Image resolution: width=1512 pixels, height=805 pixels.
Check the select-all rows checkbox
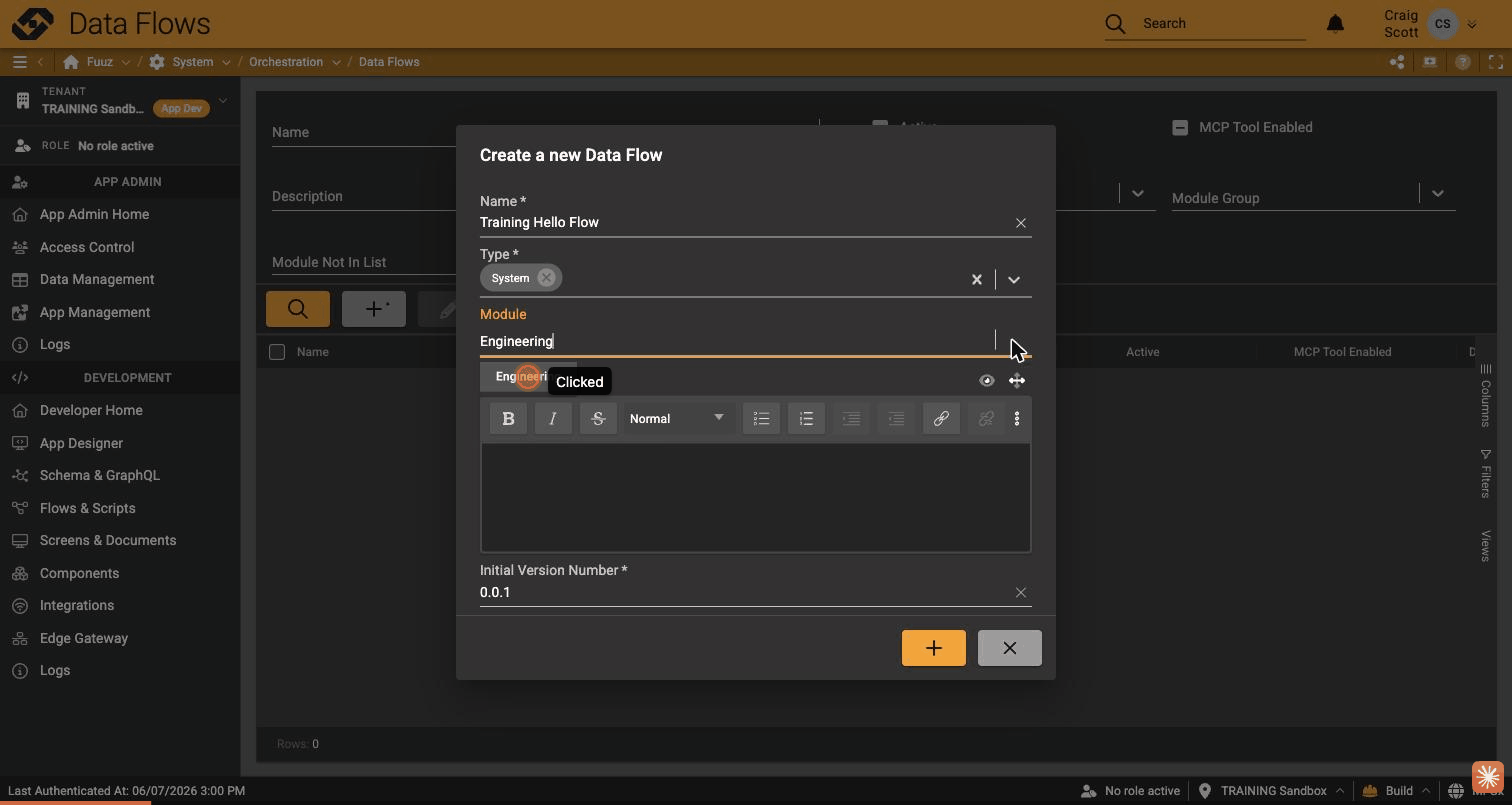coord(277,352)
